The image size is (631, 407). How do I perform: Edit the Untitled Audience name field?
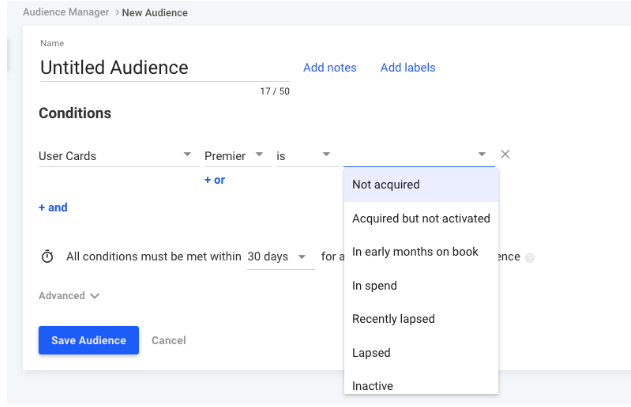[x=164, y=67]
